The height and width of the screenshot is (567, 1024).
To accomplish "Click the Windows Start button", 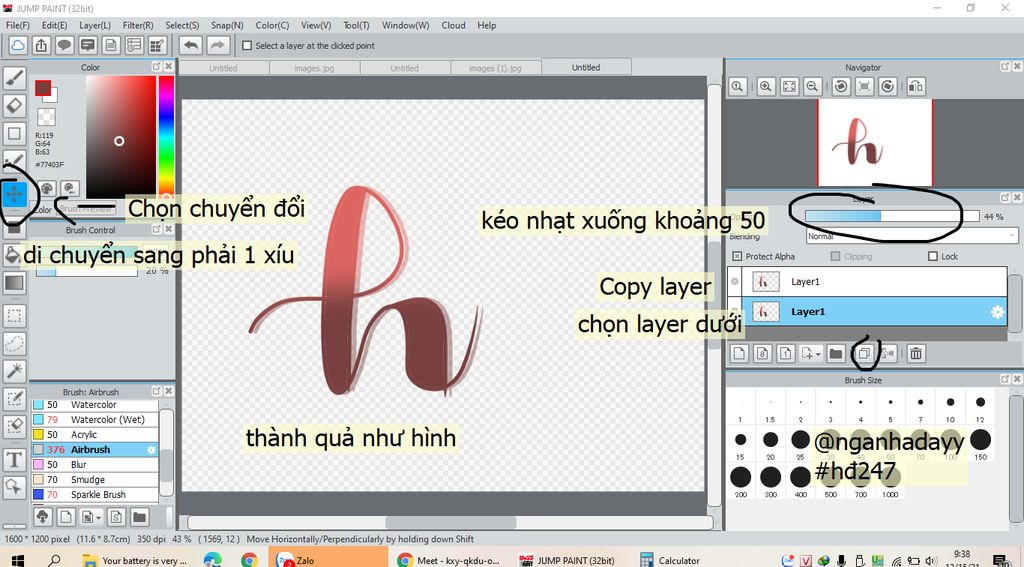I will point(18,560).
